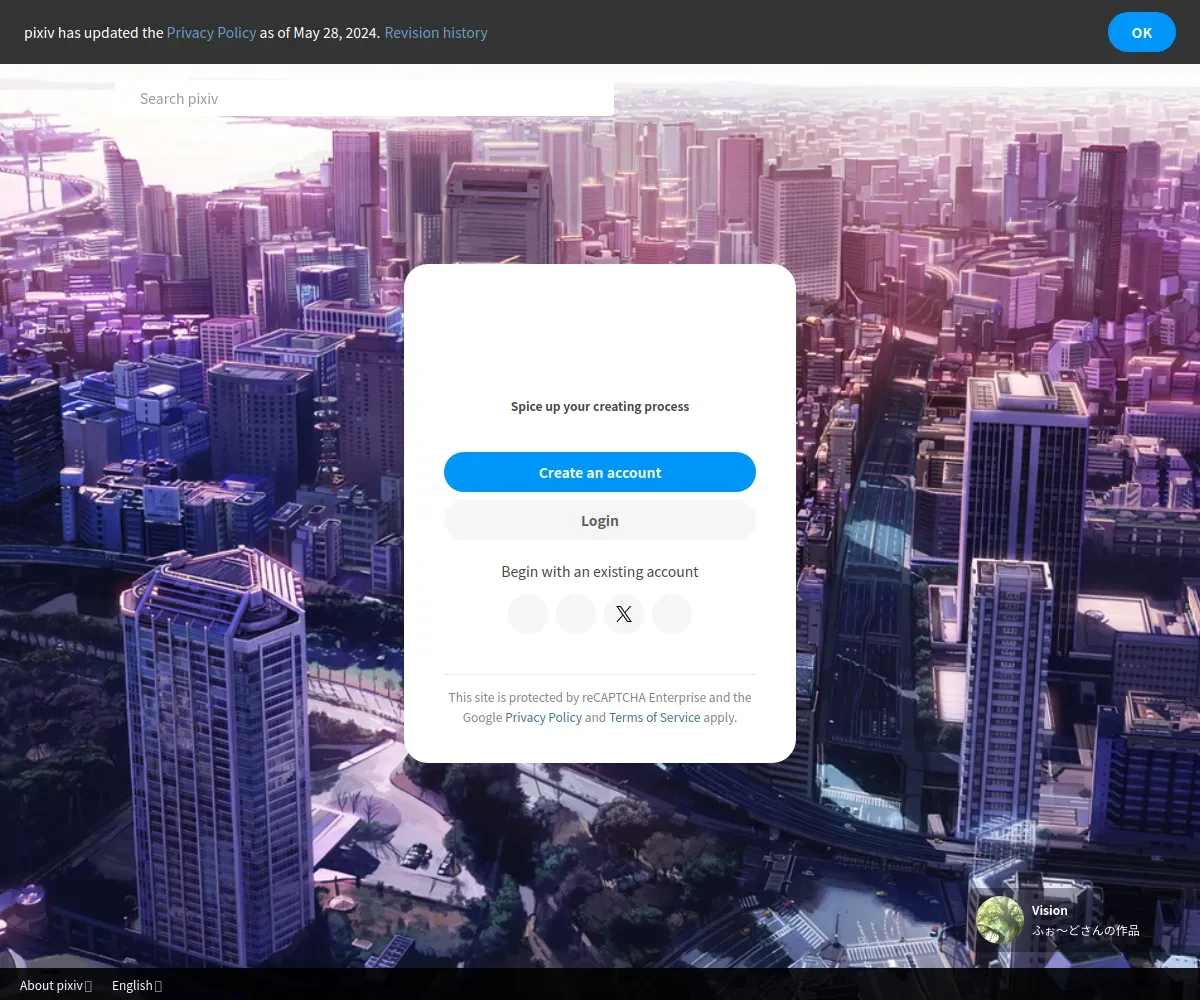Open the Terms of Service link
The image size is (1200, 1000).
(x=654, y=717)
